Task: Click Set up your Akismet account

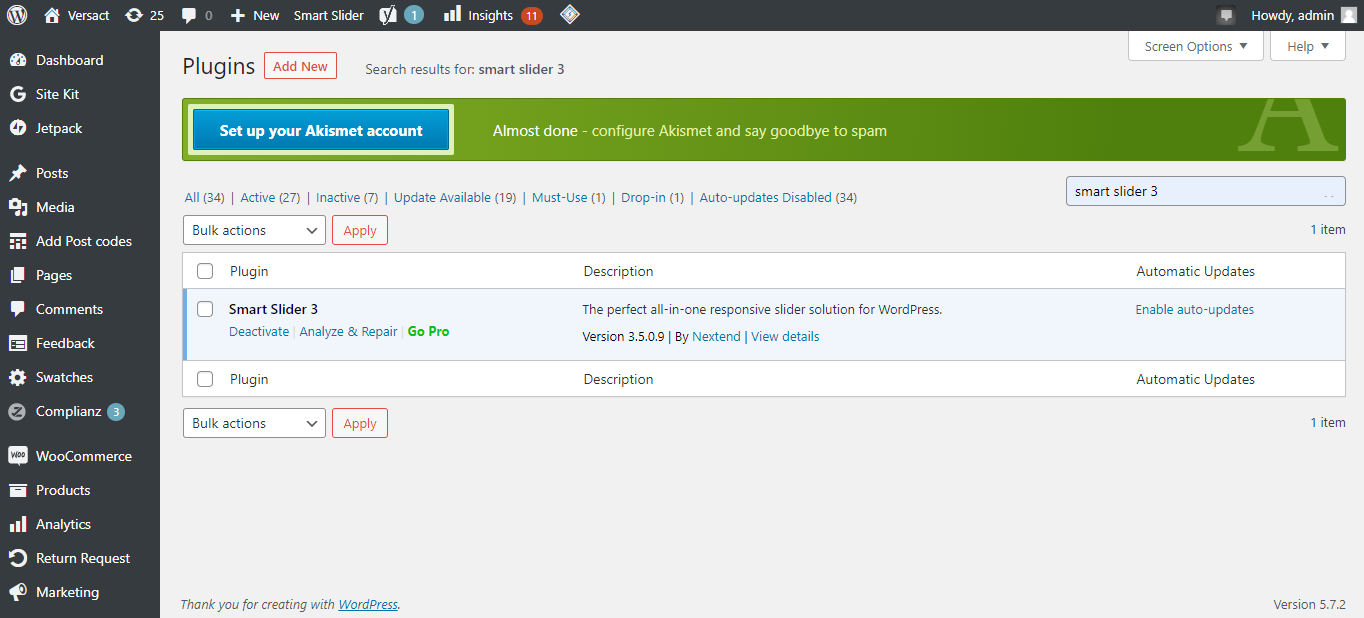Action: pos(321,130)
